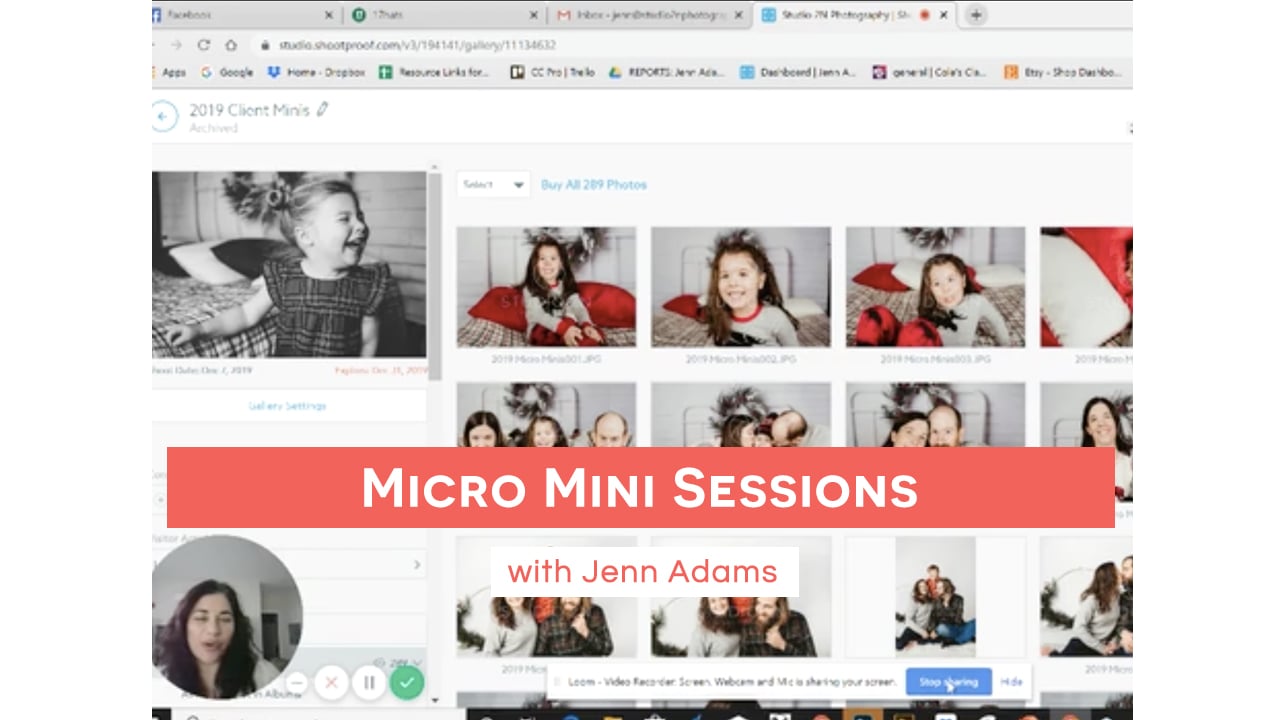Click the Loom minus control button

pos(297,683)
